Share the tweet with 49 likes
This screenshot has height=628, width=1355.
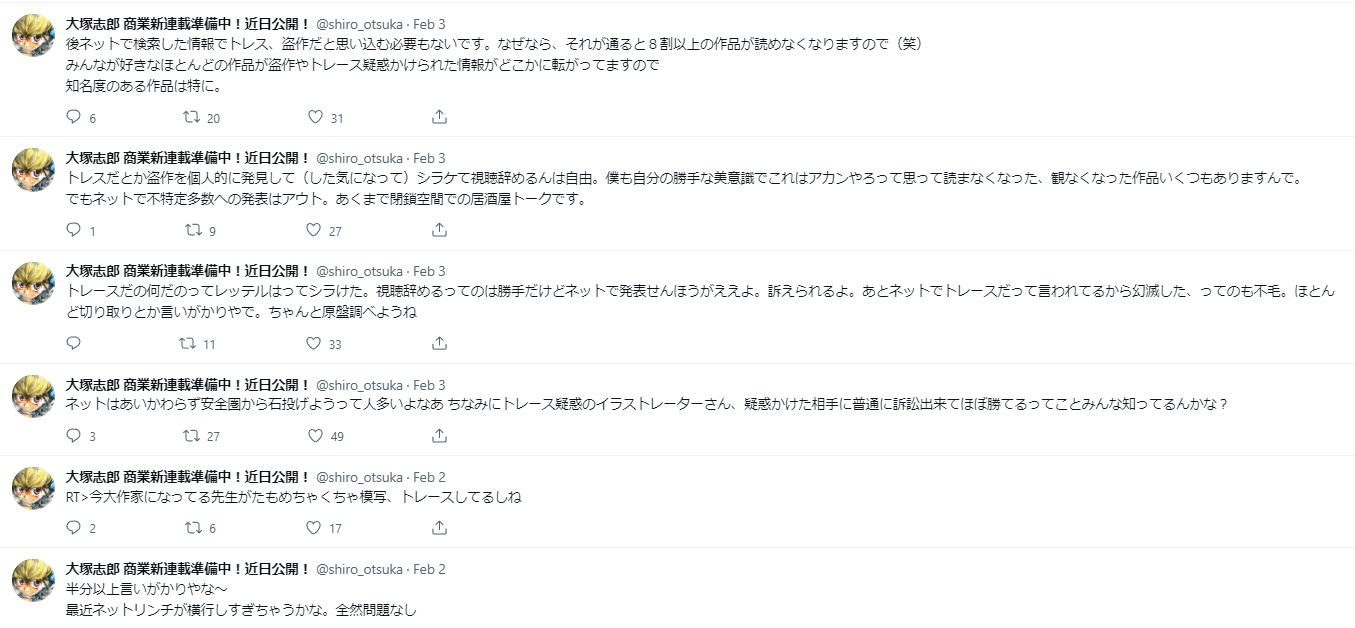pyautogui.click(x=439, y=436)
